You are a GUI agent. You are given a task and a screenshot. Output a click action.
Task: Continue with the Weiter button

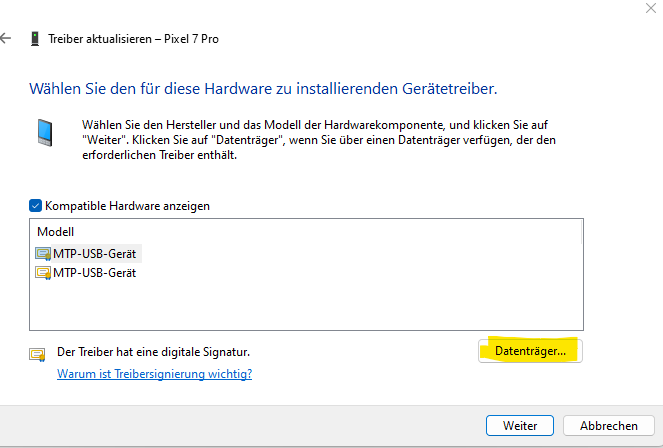click(x=520, y=425)
